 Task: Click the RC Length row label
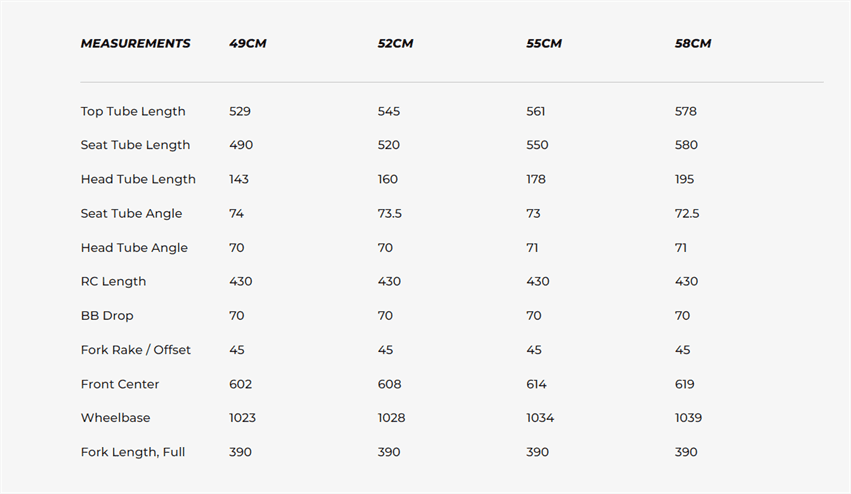(x=113, y=281)
